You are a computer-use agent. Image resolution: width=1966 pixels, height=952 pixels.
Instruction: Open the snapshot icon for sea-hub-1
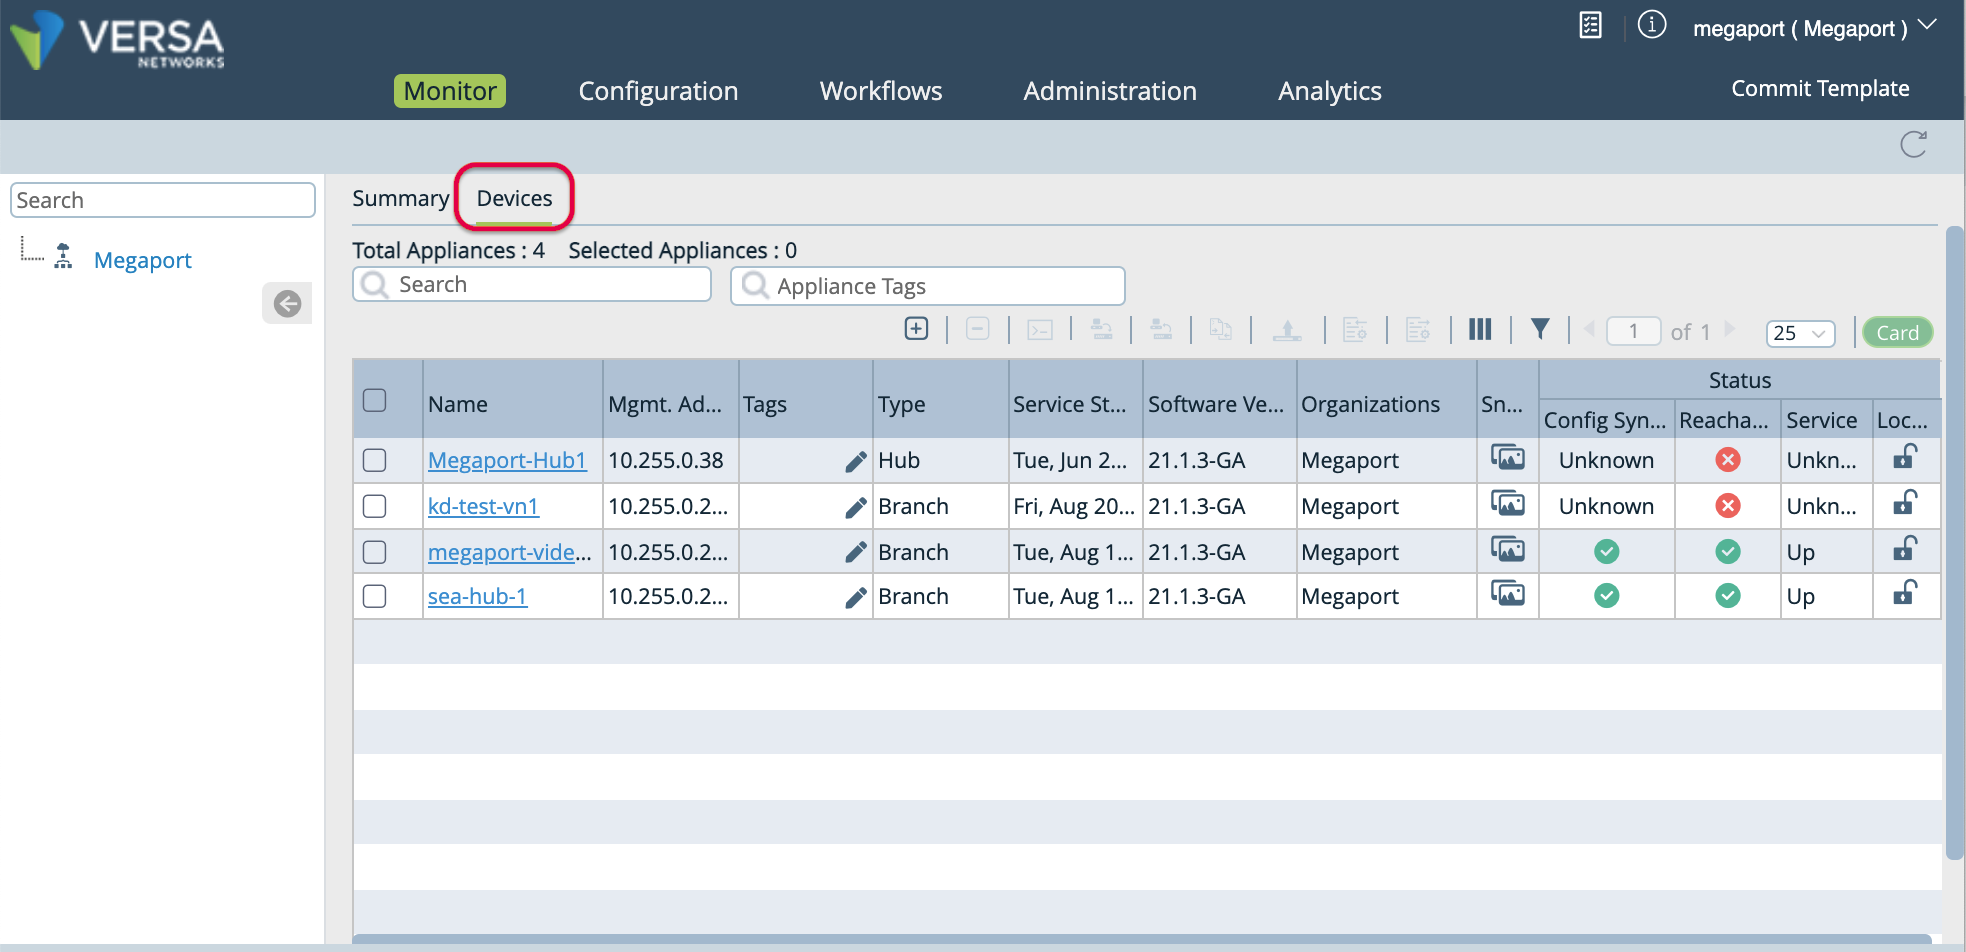coord(1507,595)
